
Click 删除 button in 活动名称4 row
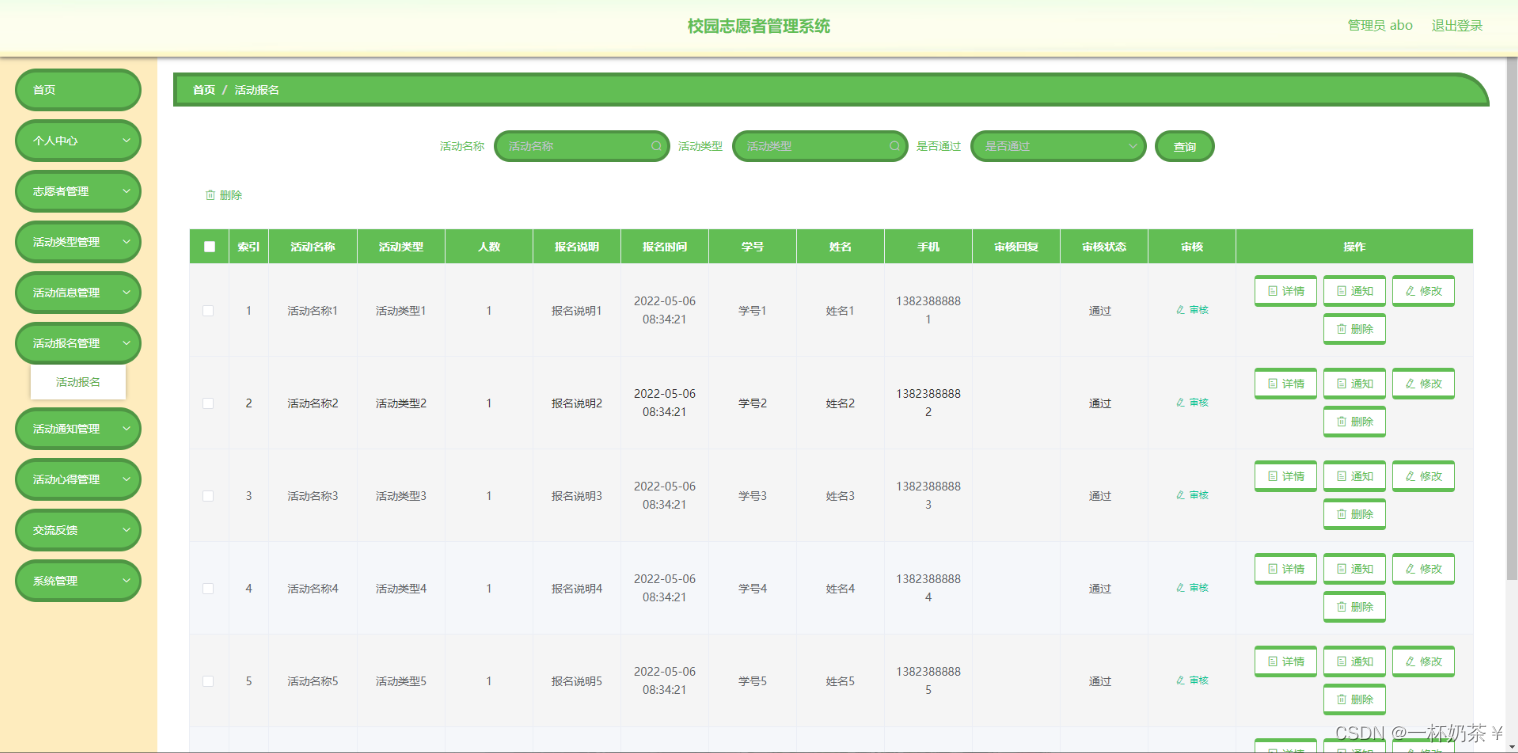point(1355,607)
